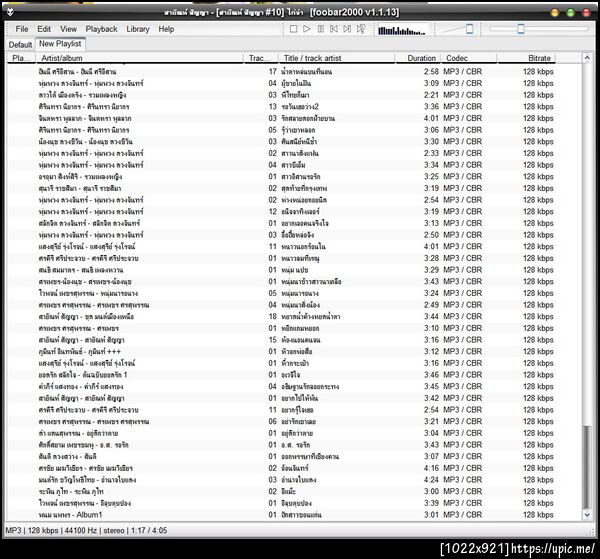Click the Codec column header
600x559 pixels.
pyautogui.click(x=469, y=58)
